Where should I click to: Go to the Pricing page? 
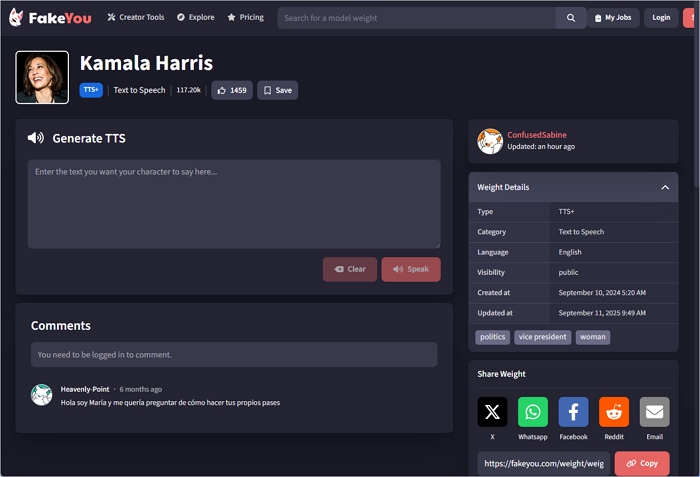click(246, 17)
